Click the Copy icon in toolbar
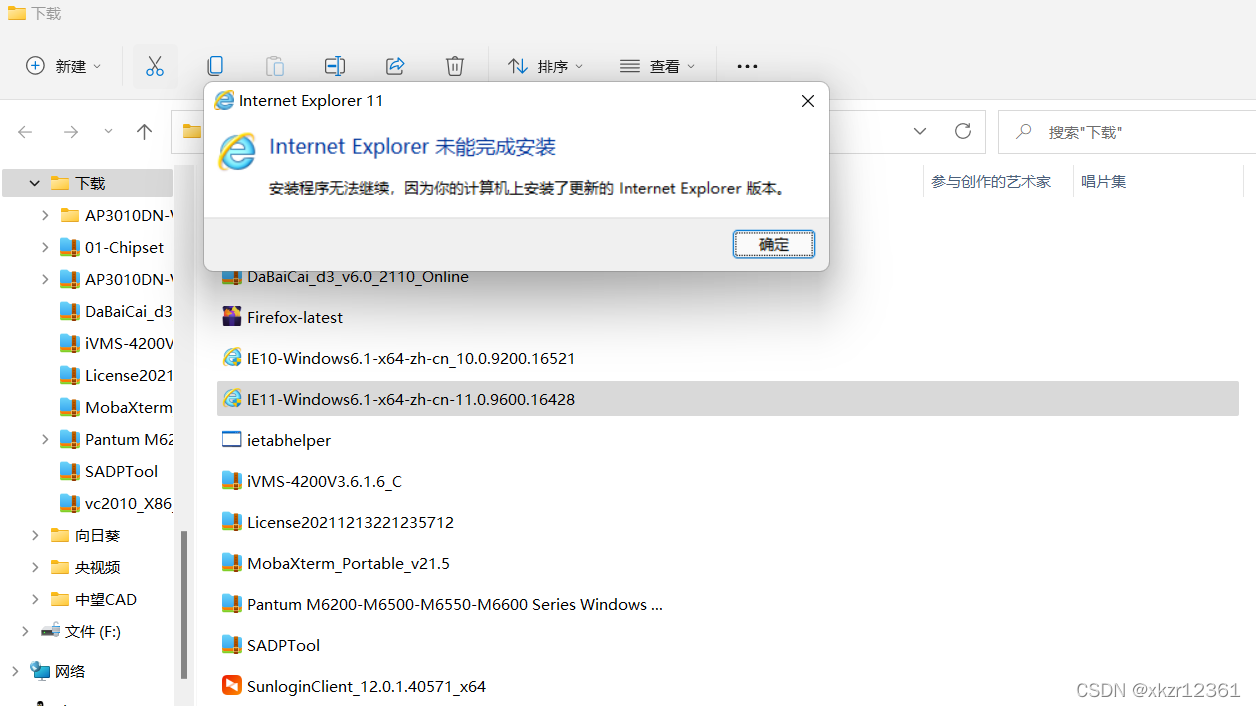 [x=215, y=66]
